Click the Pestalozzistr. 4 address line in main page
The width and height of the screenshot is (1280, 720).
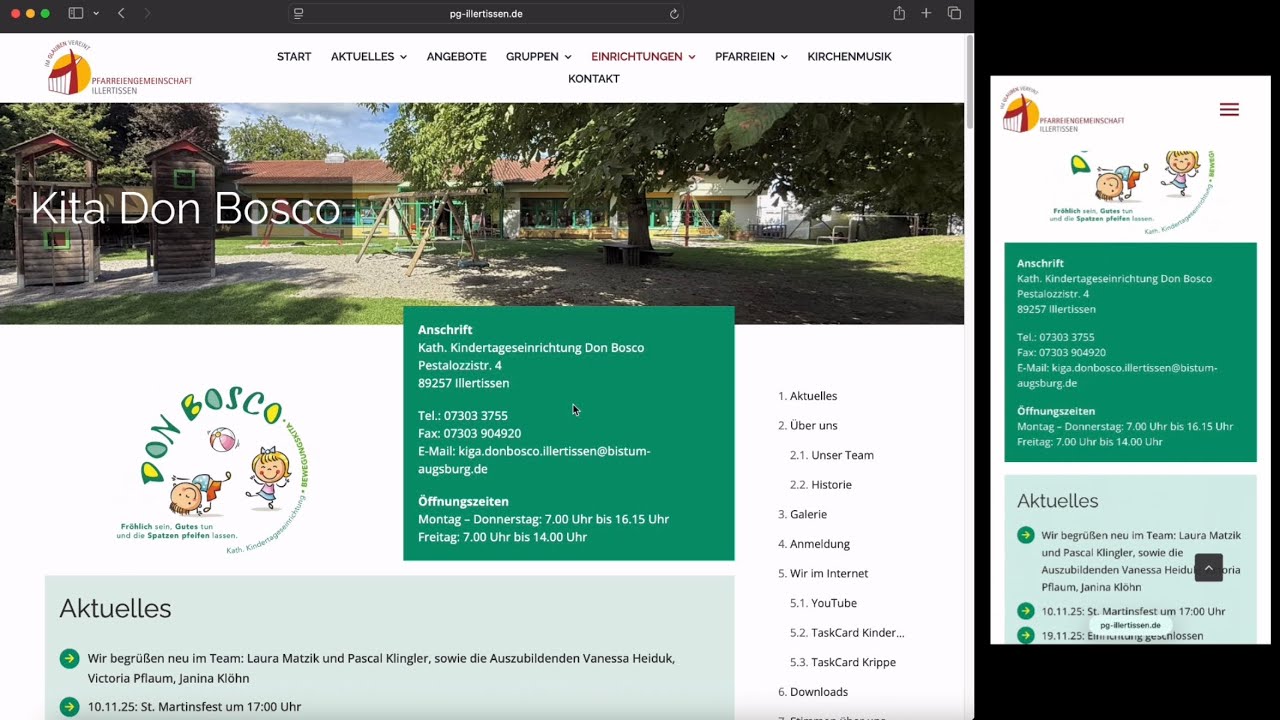[460, 365]
